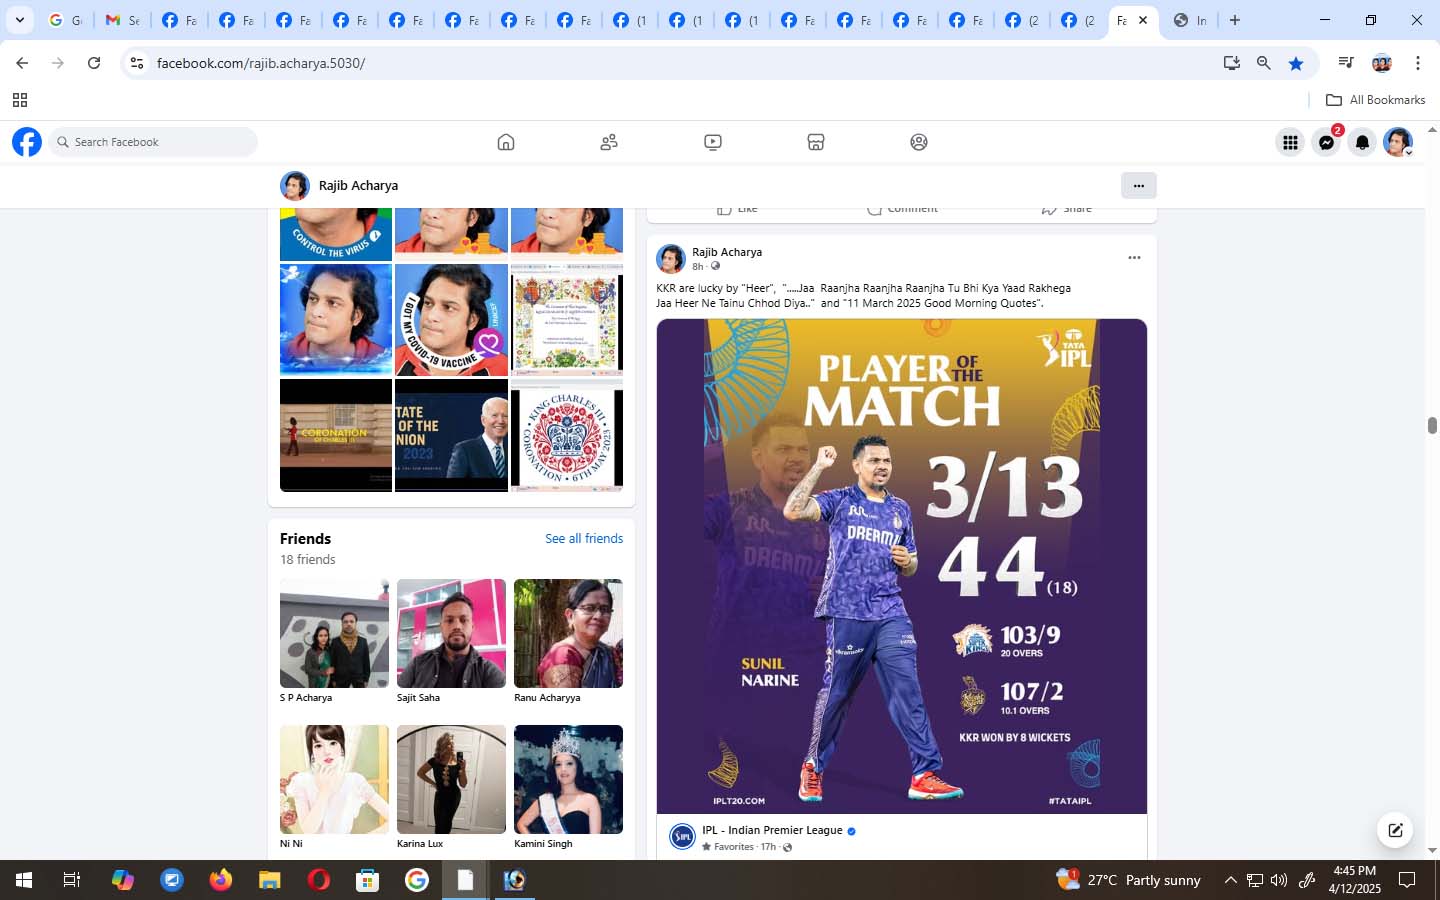
Task: Open the weather widget 27°C Partly sunny
Action: click(1129, 880)
